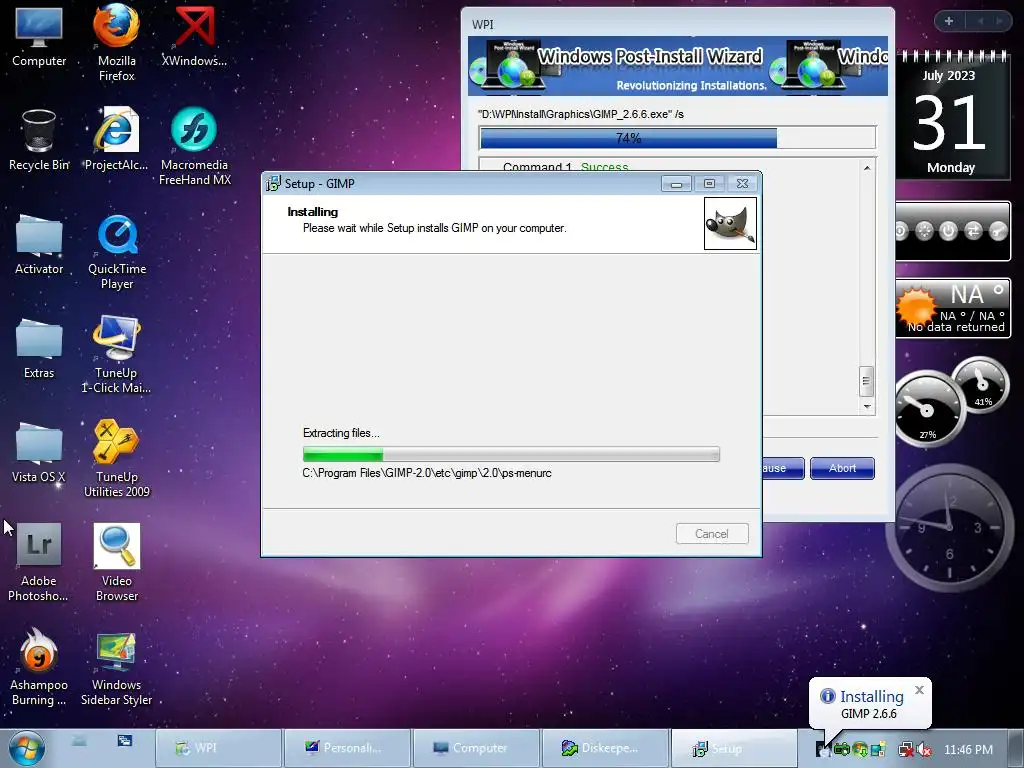Click the network disconnected tray icon
Image resolution: width=1024 pixels, height=768 pixels.
point(906,750)
